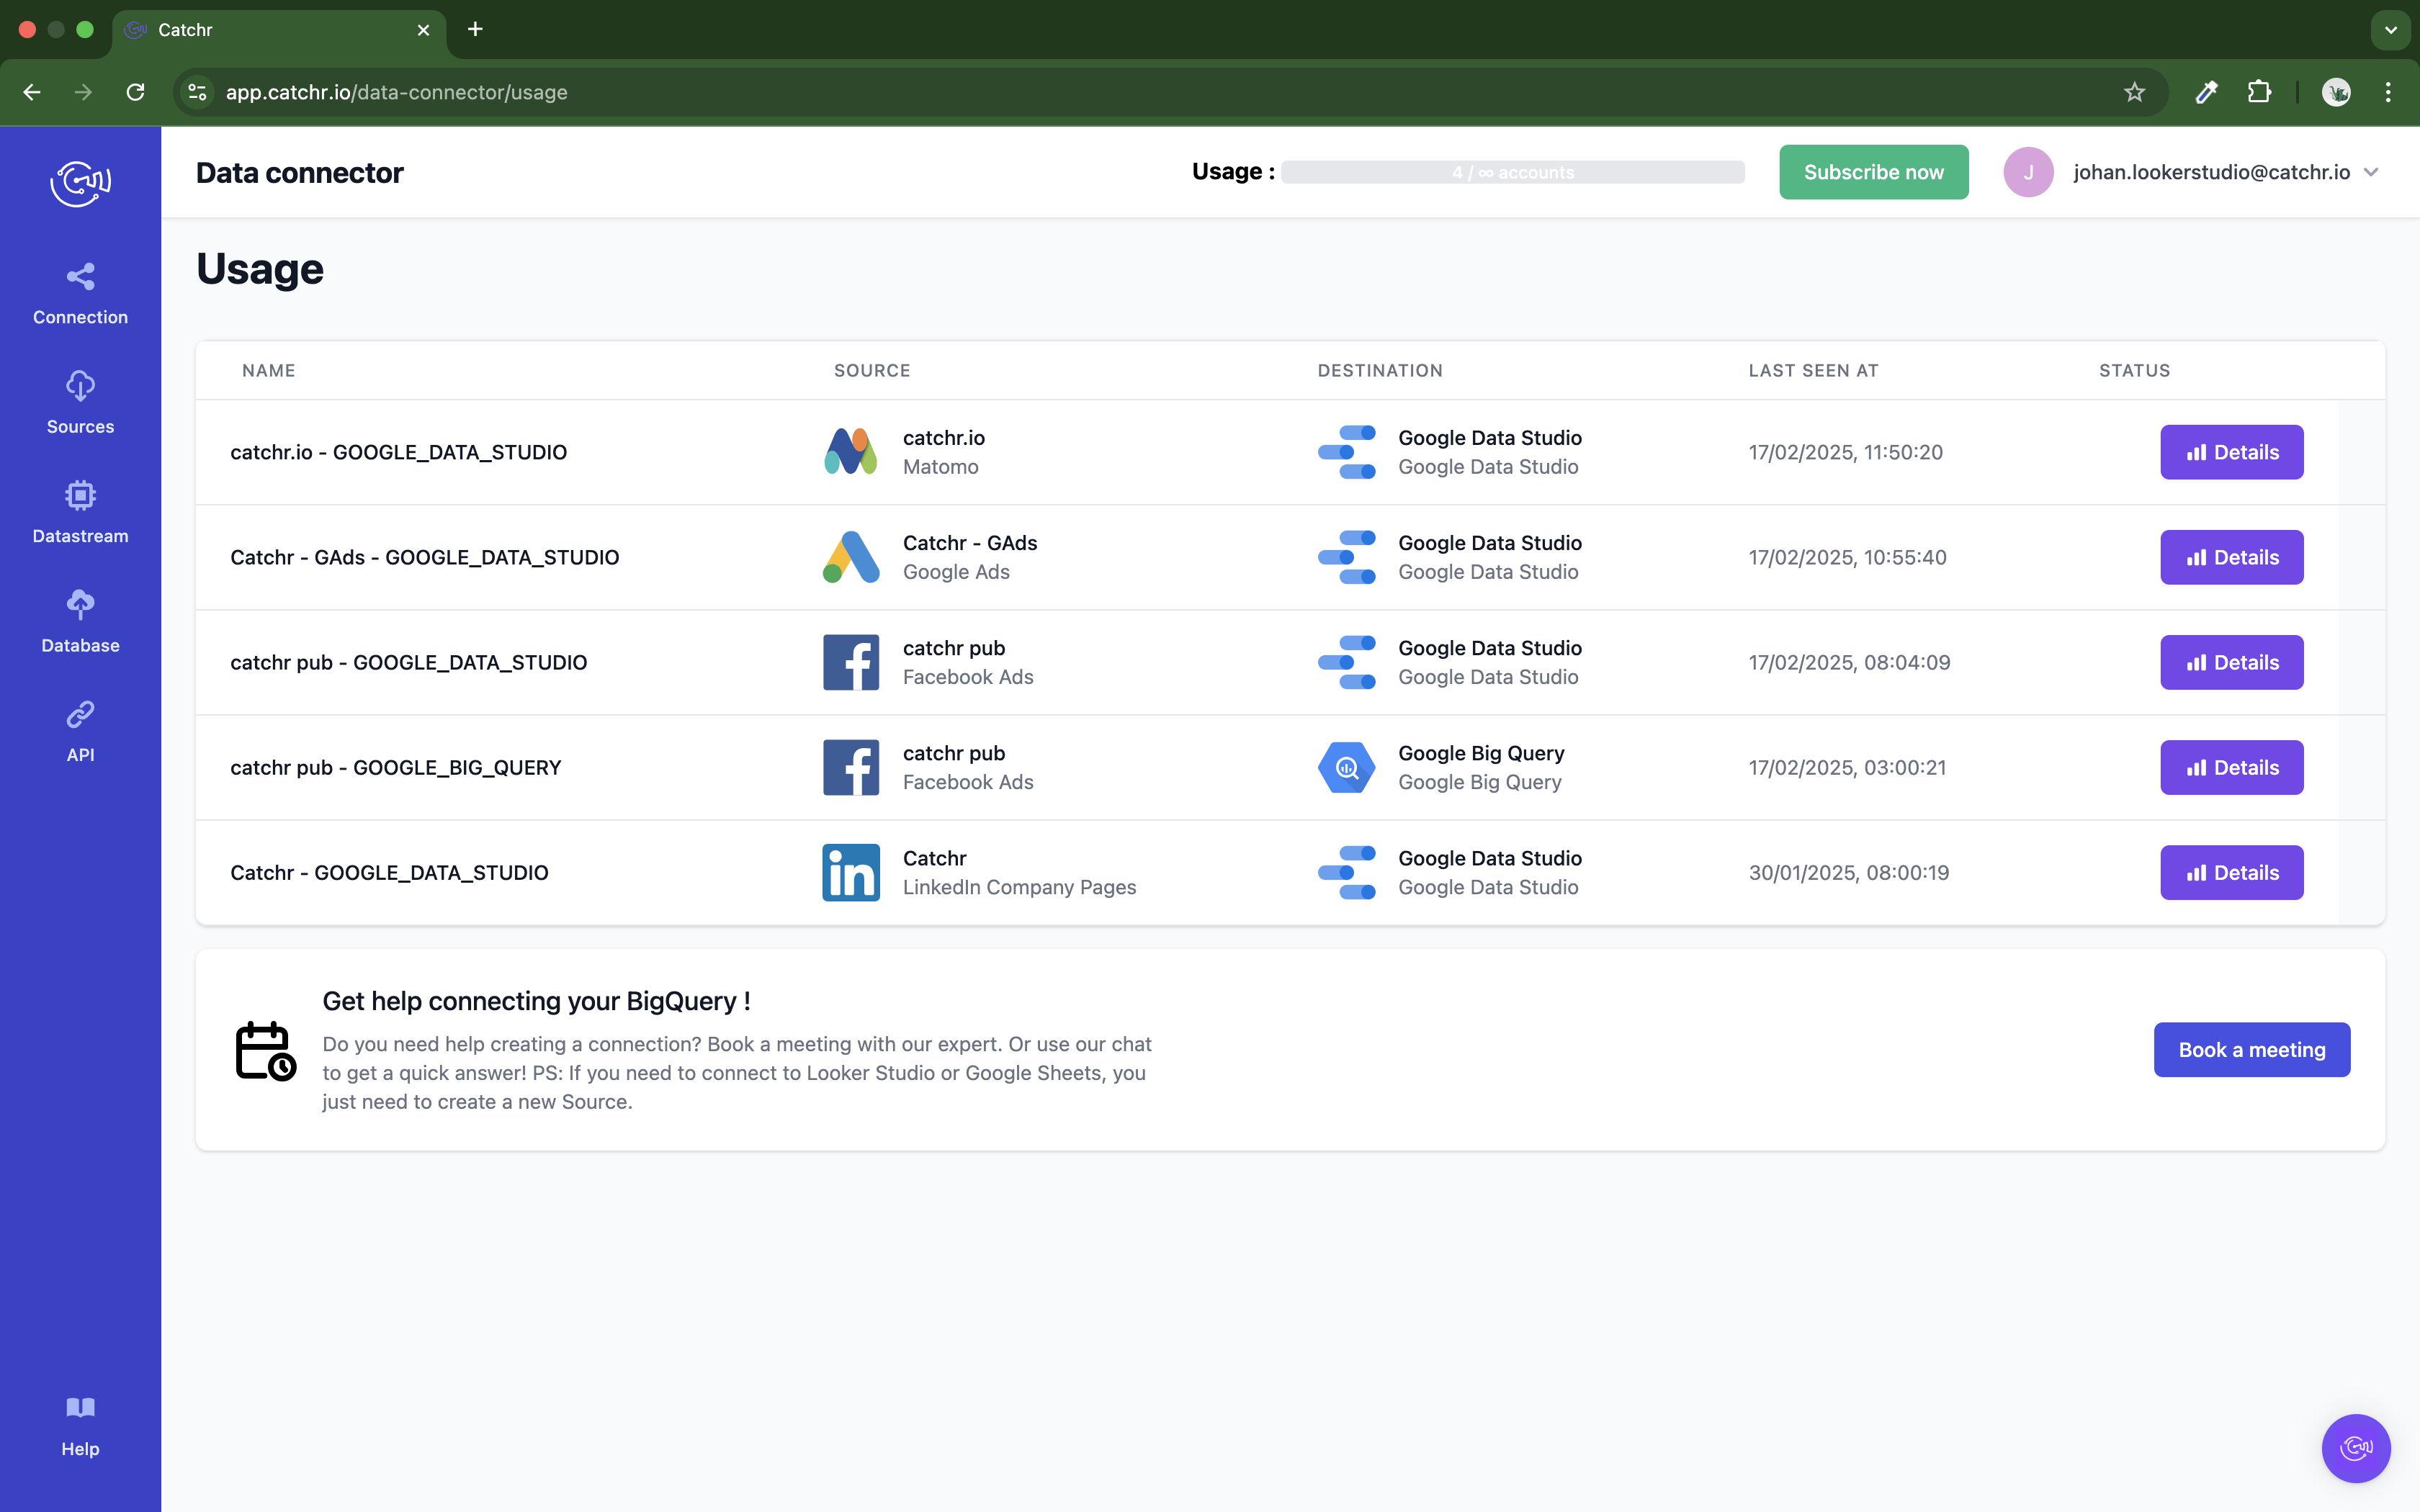Click the site information icon in address bar
The height and width of the screenshot is (1512, 2420).
coord(197,92)
